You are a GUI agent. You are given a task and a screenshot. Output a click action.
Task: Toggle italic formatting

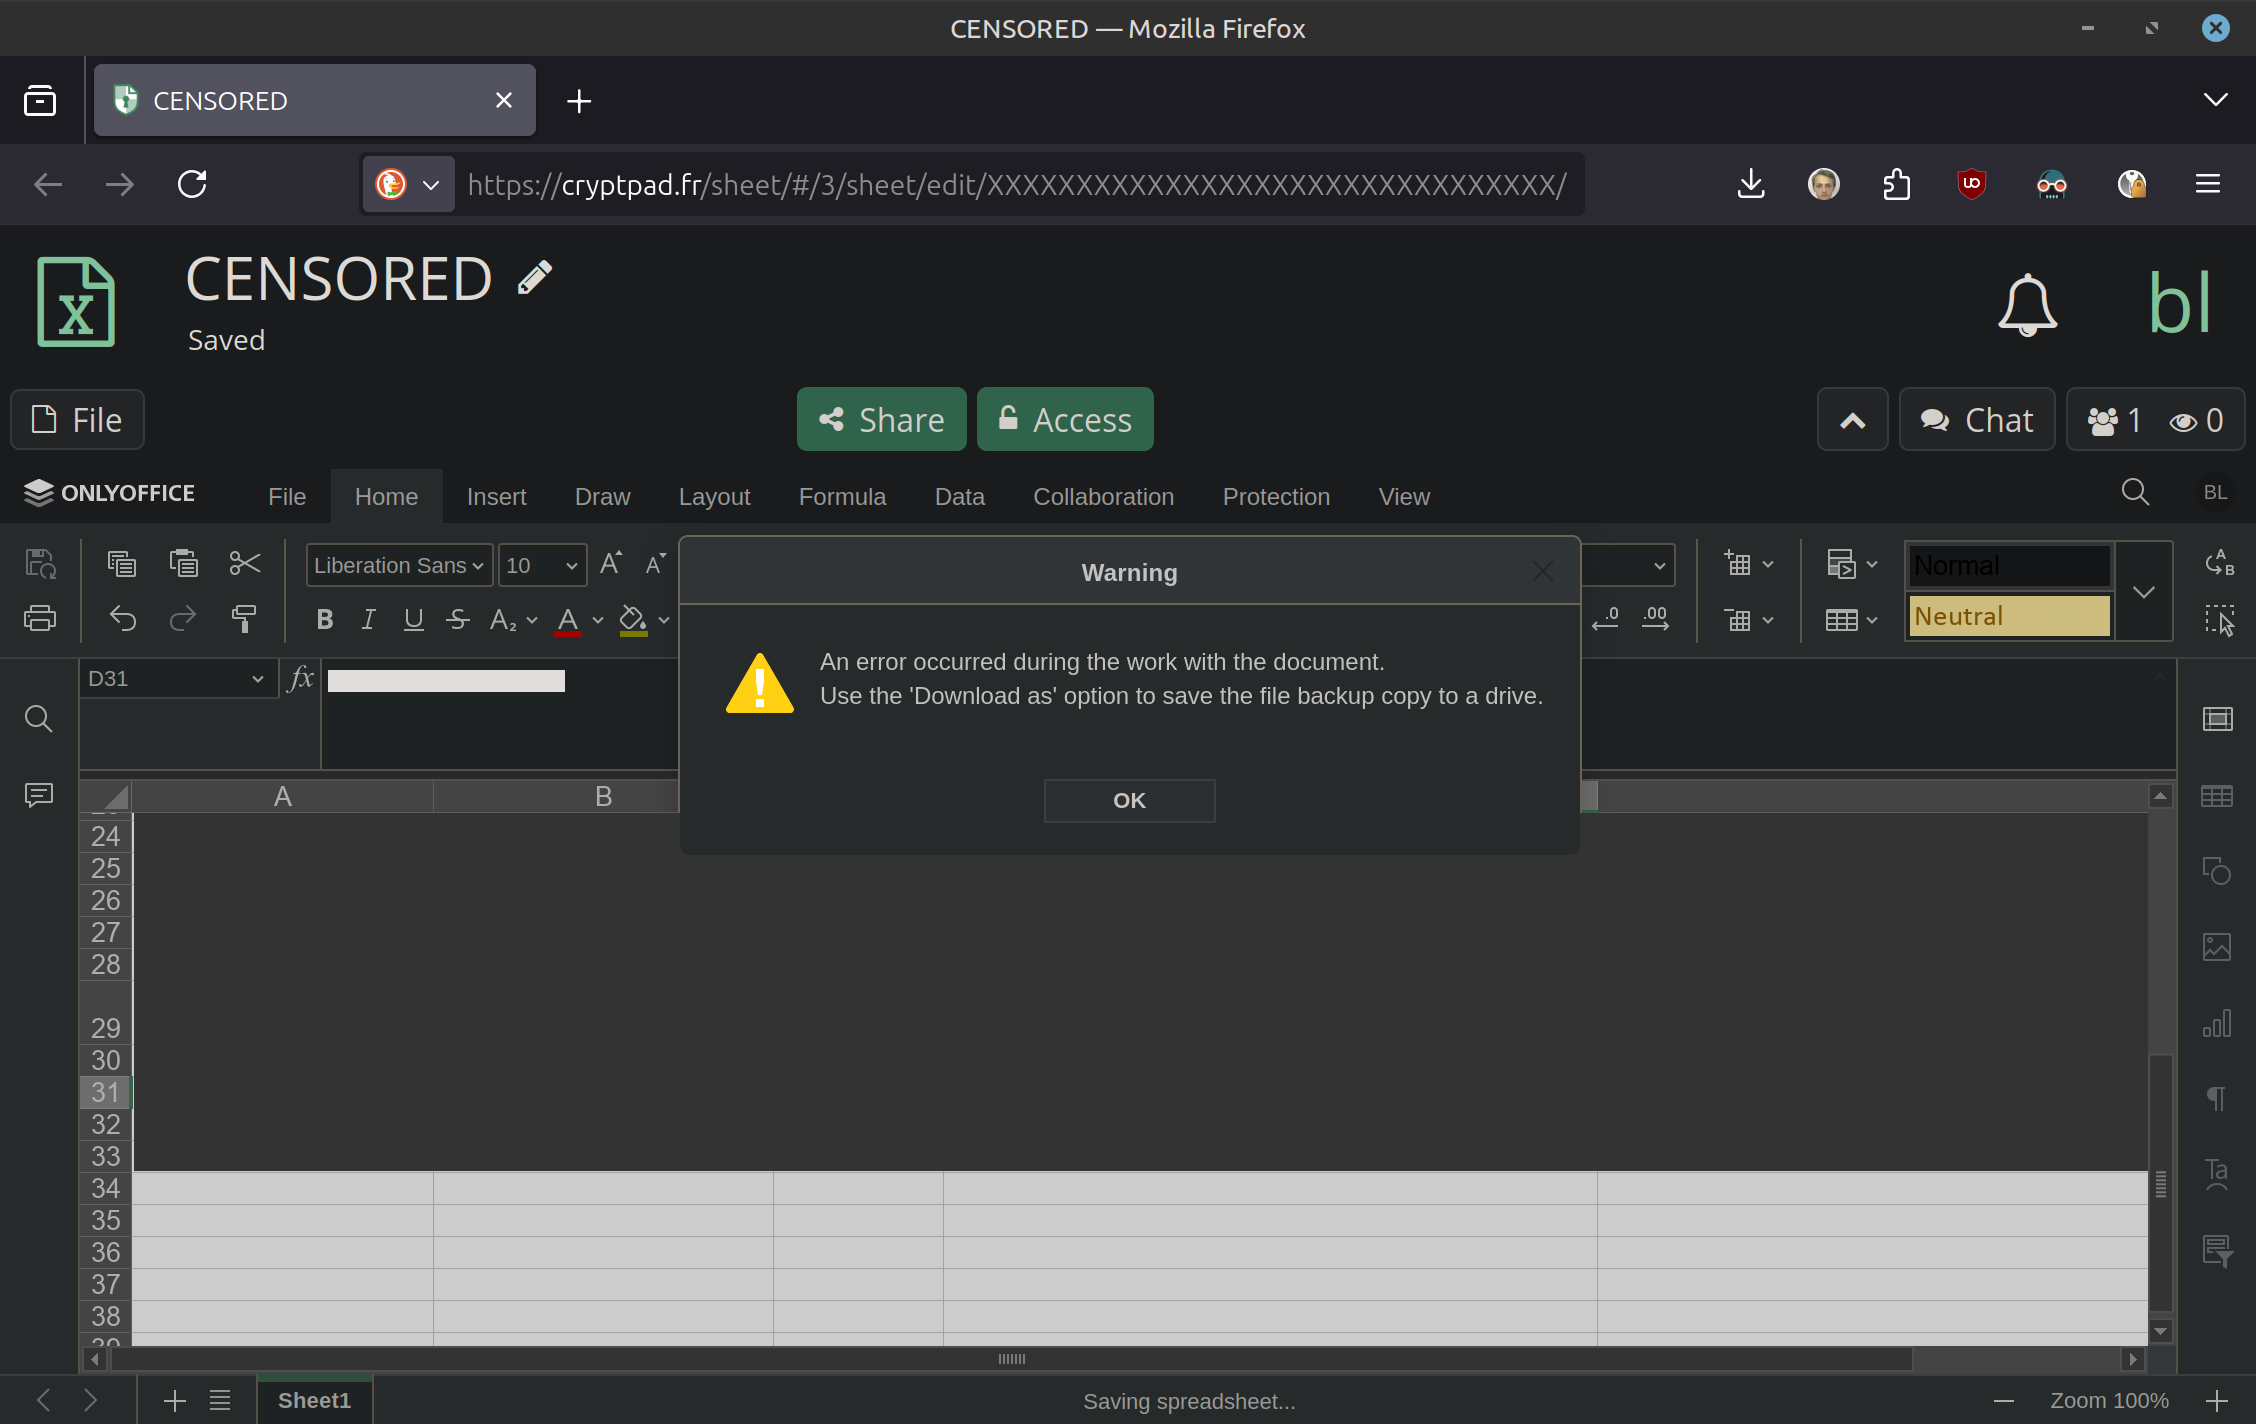(368, 620)
